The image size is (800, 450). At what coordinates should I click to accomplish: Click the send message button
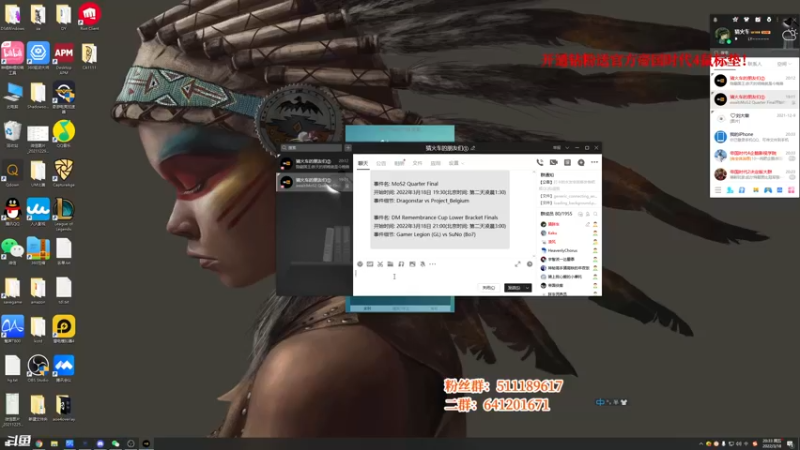514,288
